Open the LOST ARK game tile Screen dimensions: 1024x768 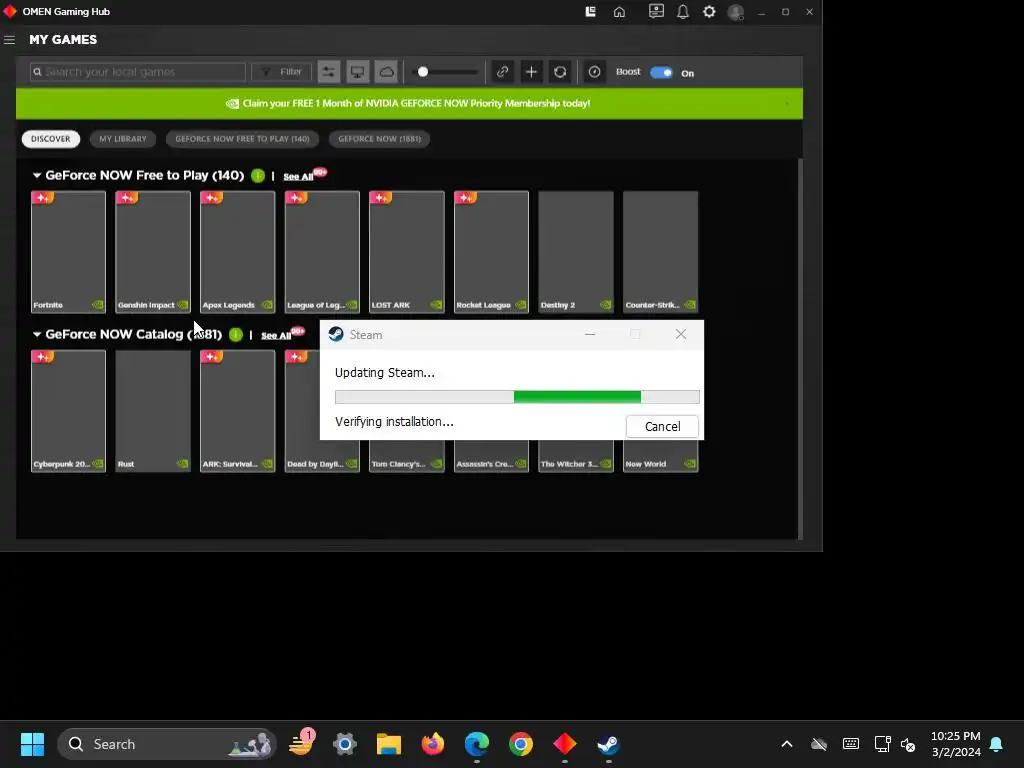pyautogui.click(x=407, y=252)
